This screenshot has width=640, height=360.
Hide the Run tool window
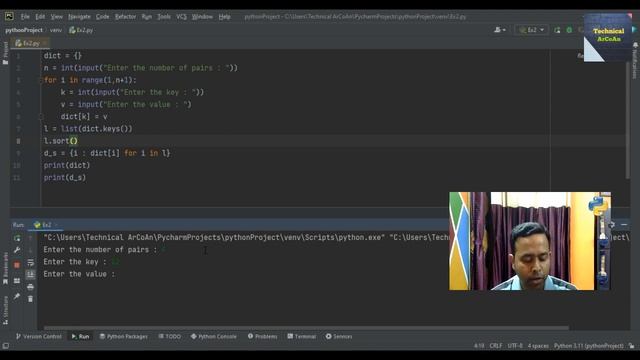tap(624, 224)
